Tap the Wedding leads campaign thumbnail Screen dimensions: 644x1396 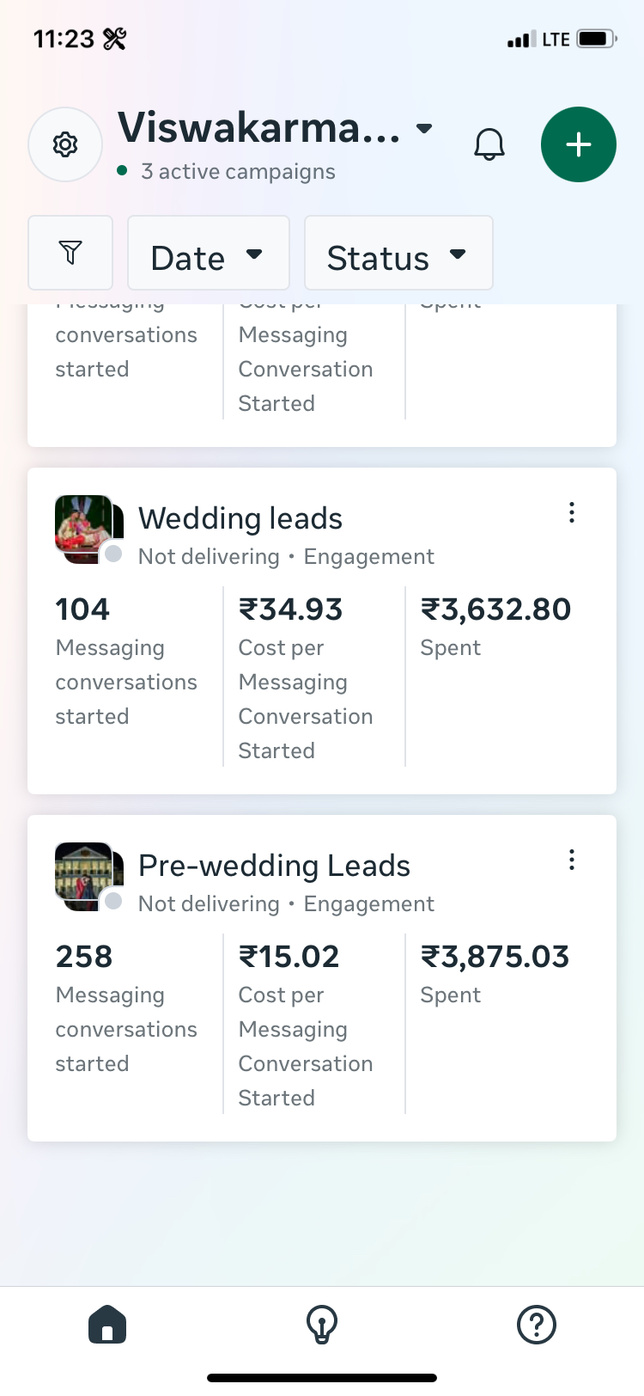[x=88, y=530]
